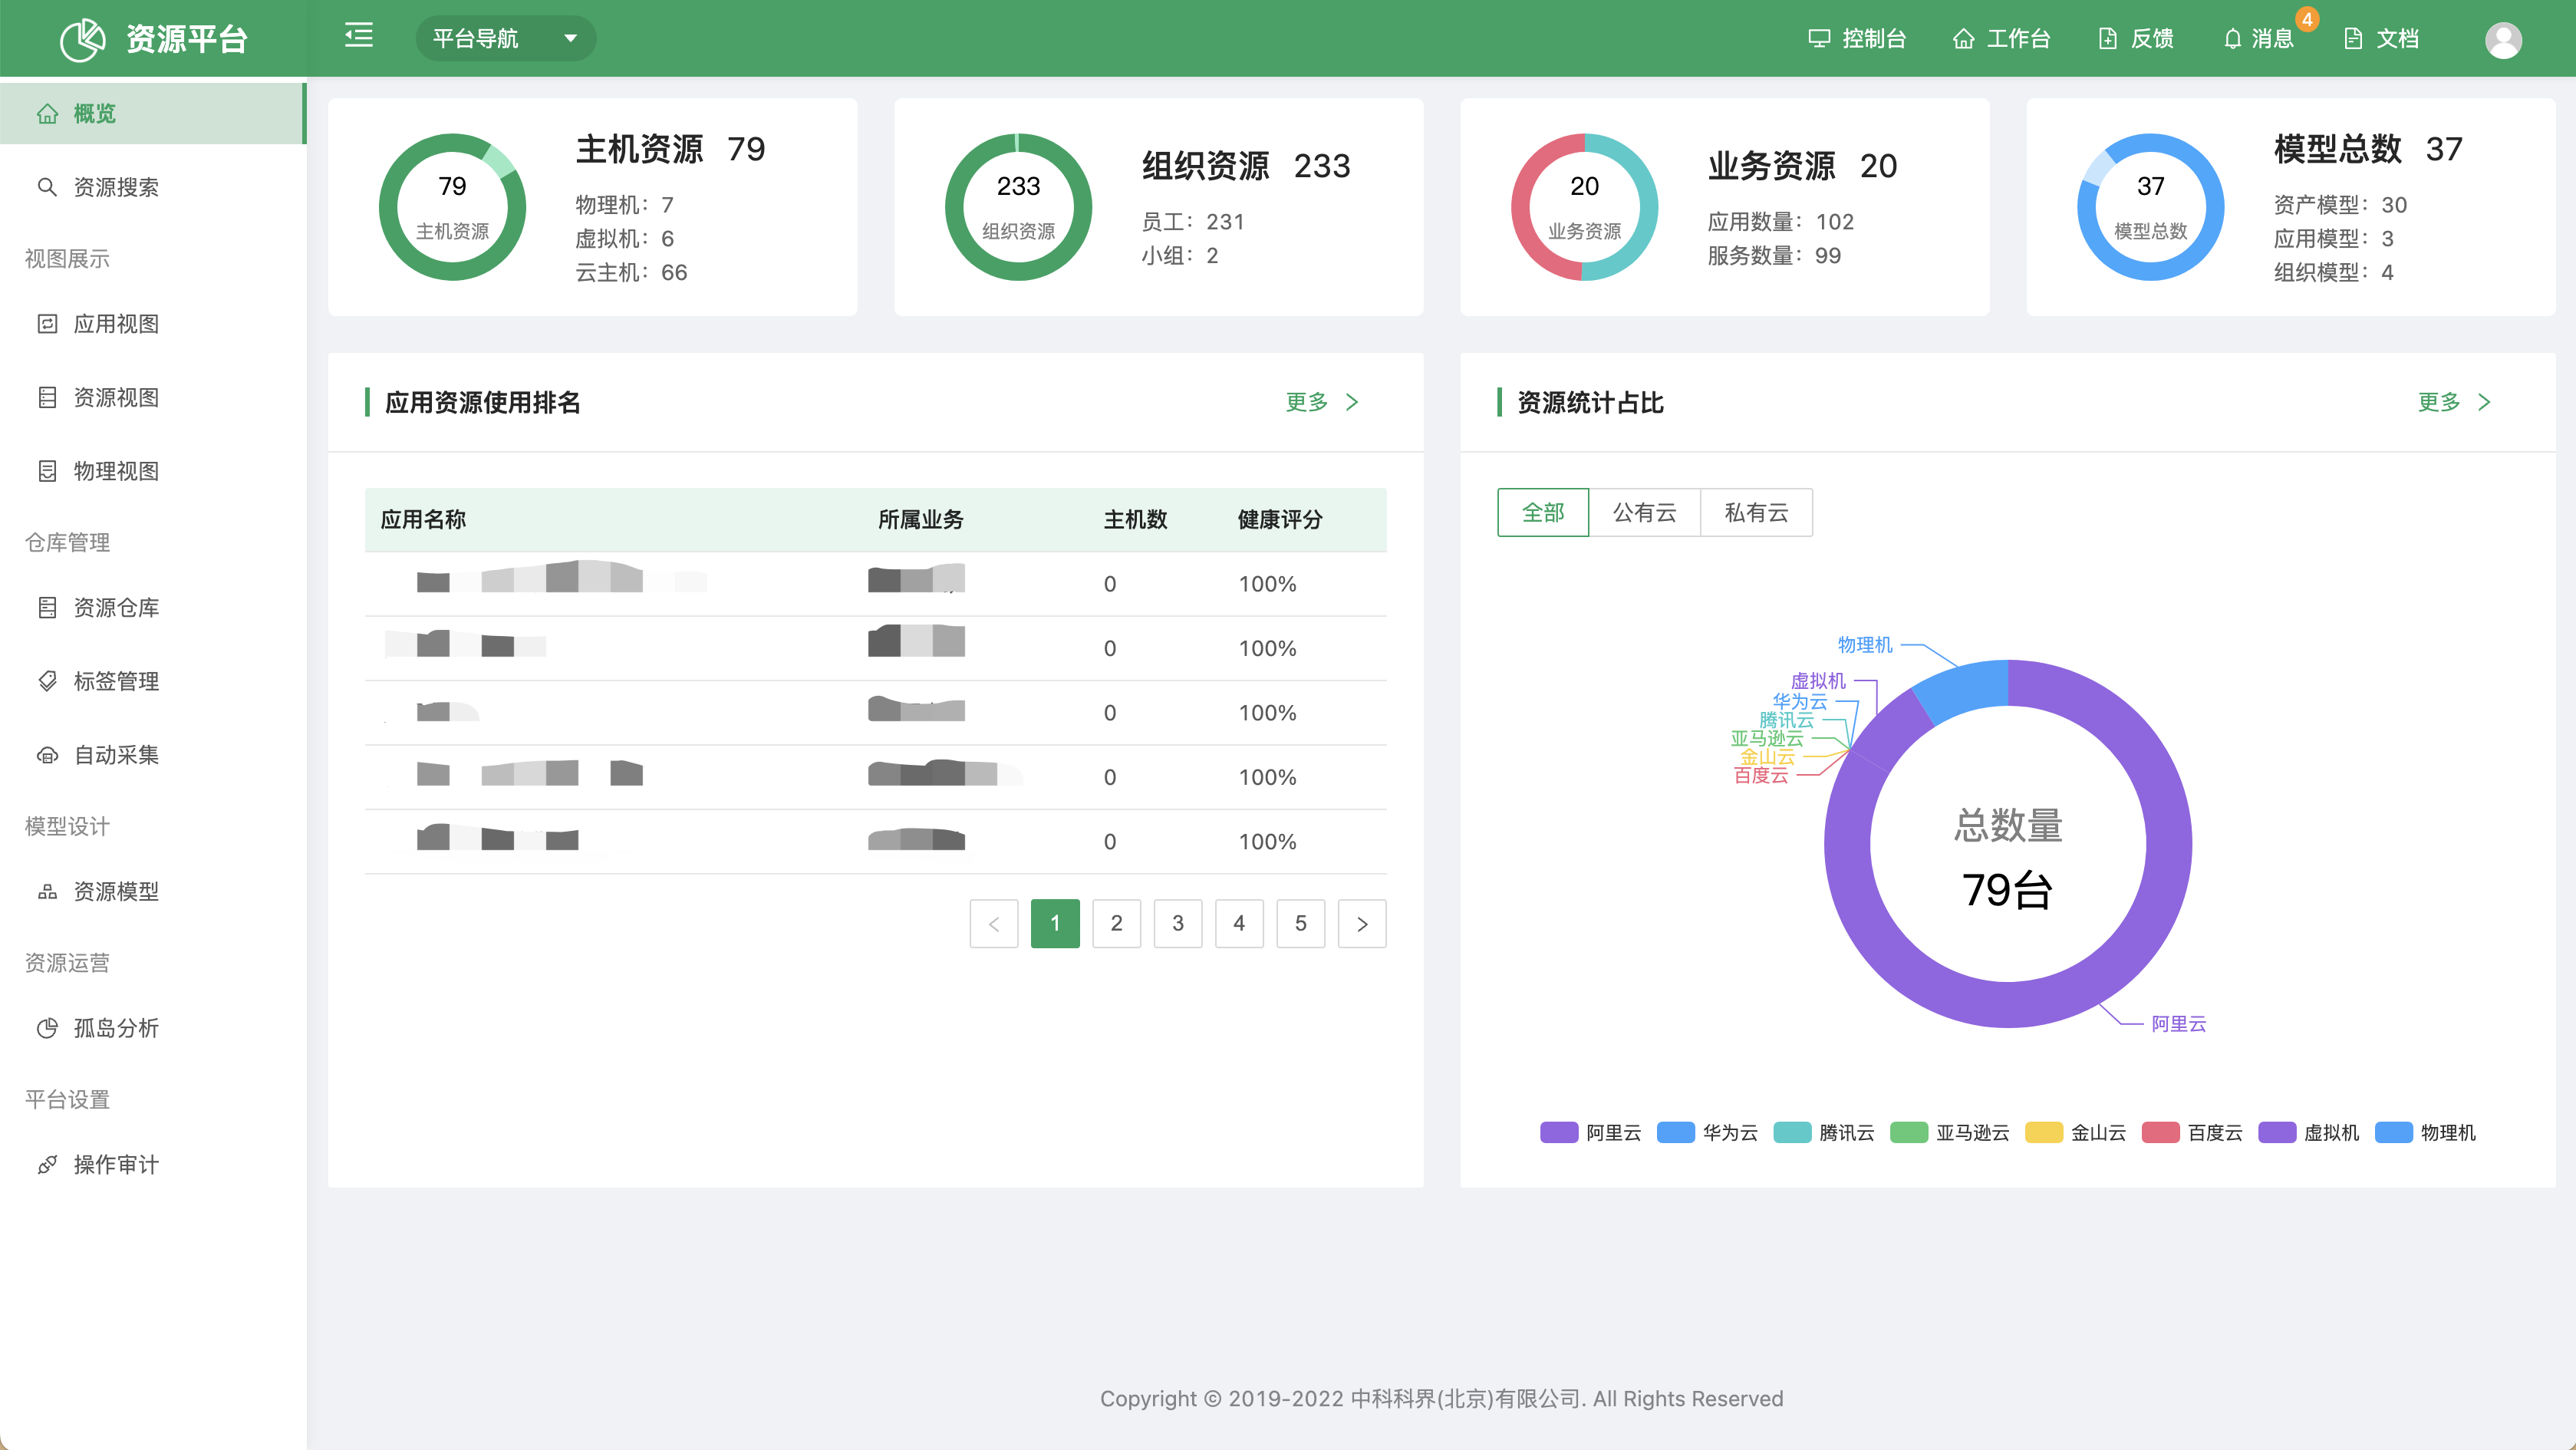2576x1450 pixels.
Task: Click the 自动采集 cloud icon
Action: point(47,755)
